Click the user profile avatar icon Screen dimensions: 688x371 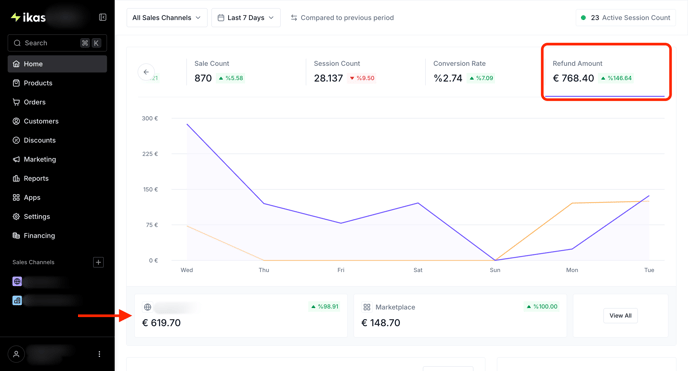coord(16,354)
